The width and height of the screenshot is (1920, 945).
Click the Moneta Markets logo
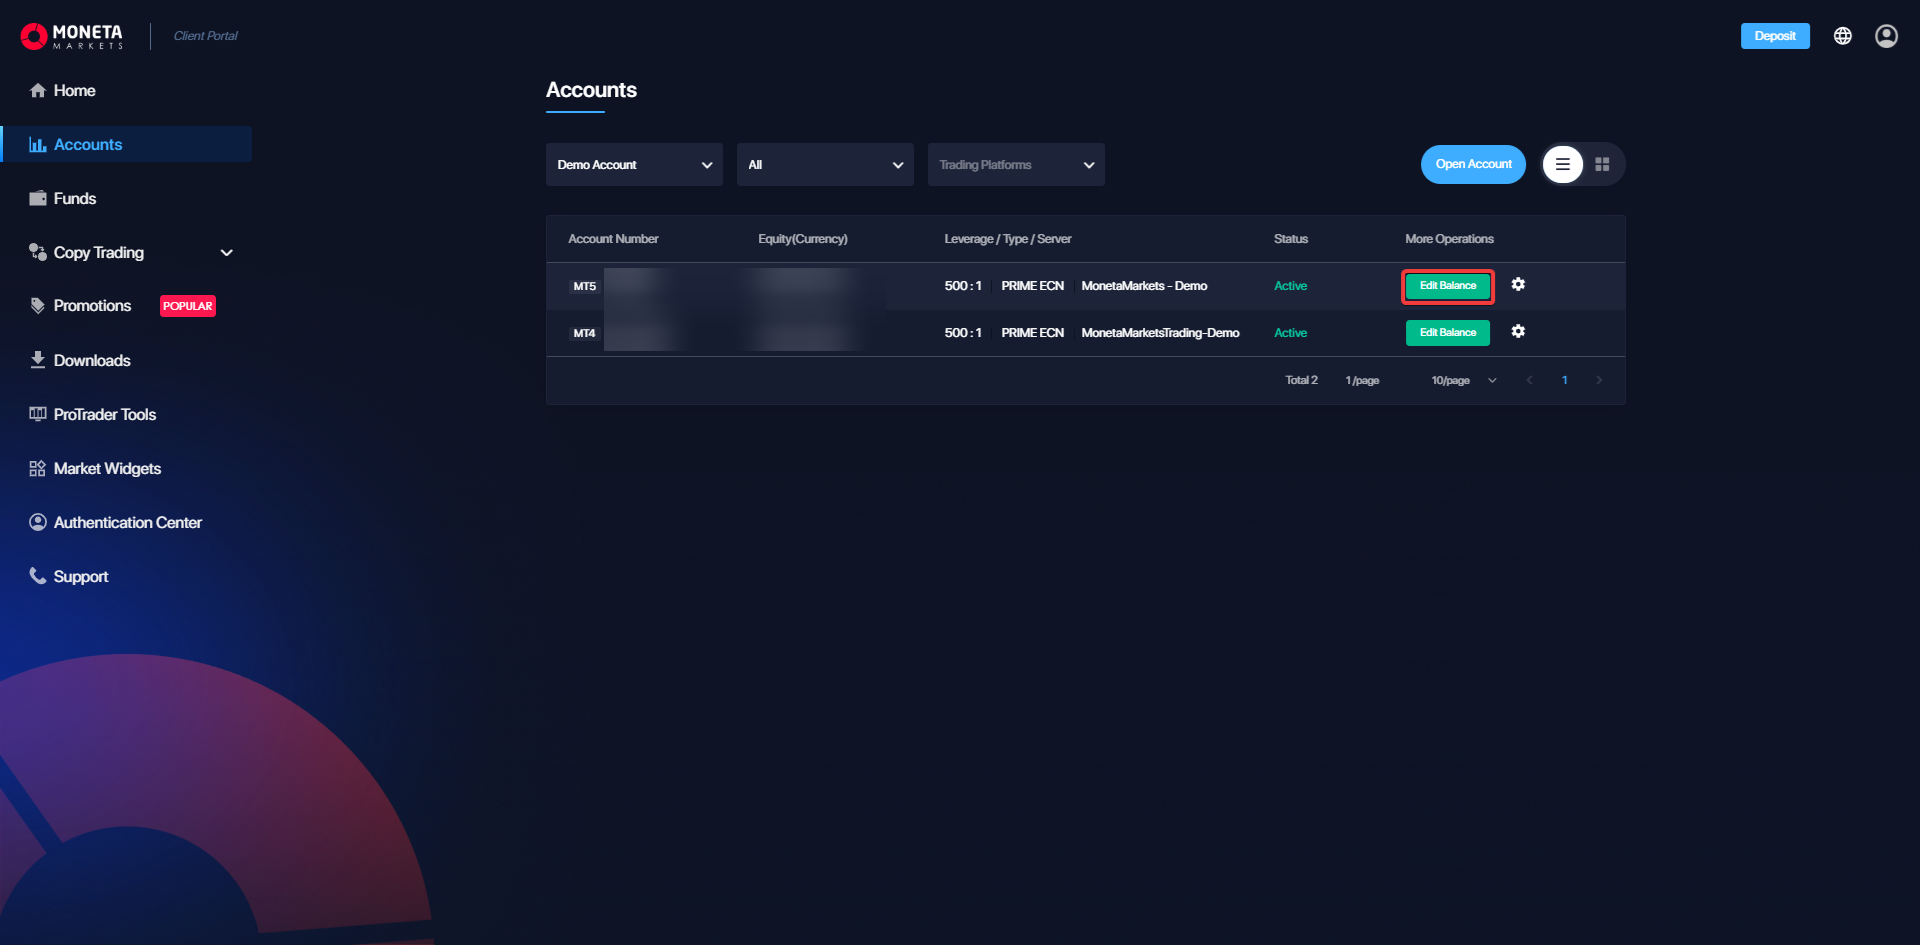tap(72, 36)
